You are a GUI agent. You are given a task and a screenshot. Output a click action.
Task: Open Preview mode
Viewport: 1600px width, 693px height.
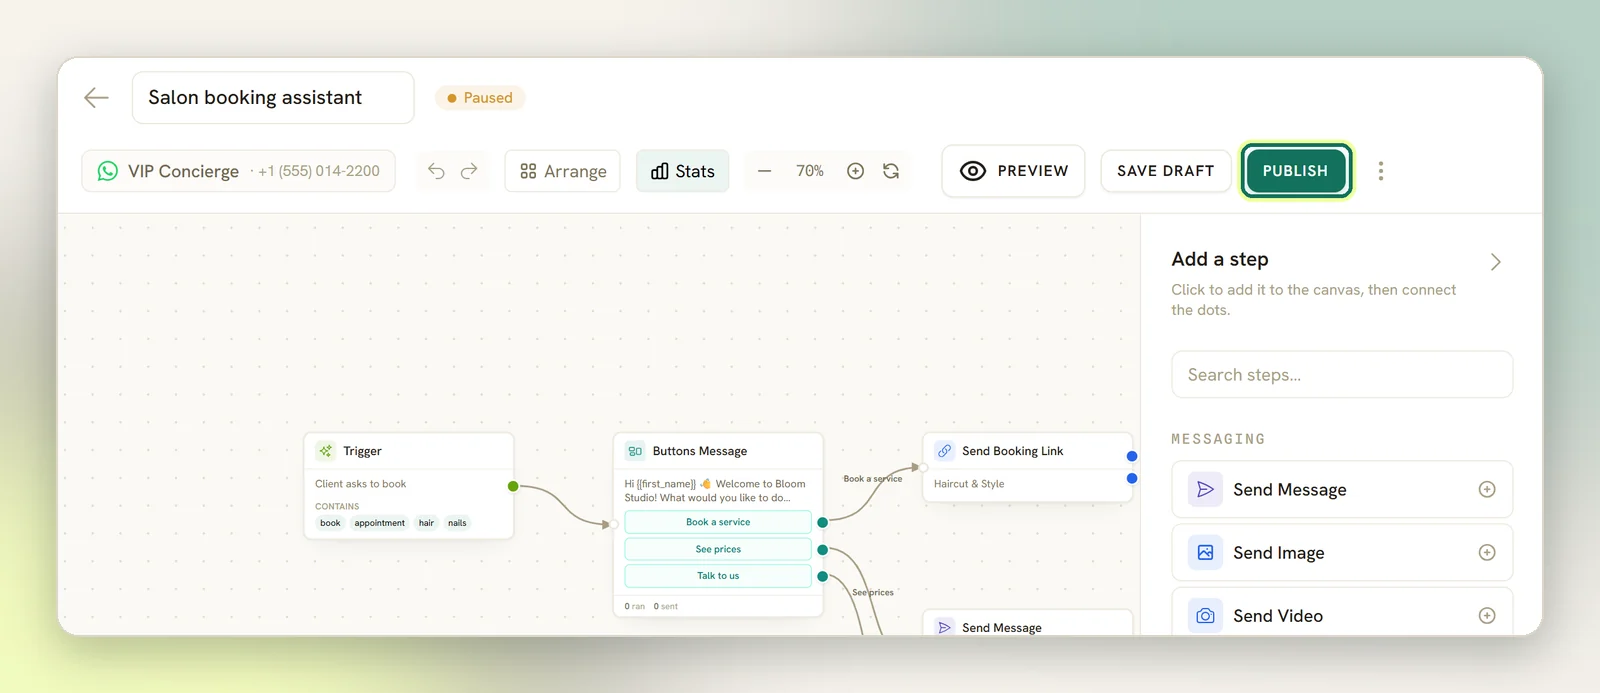tap(1013, 171)
